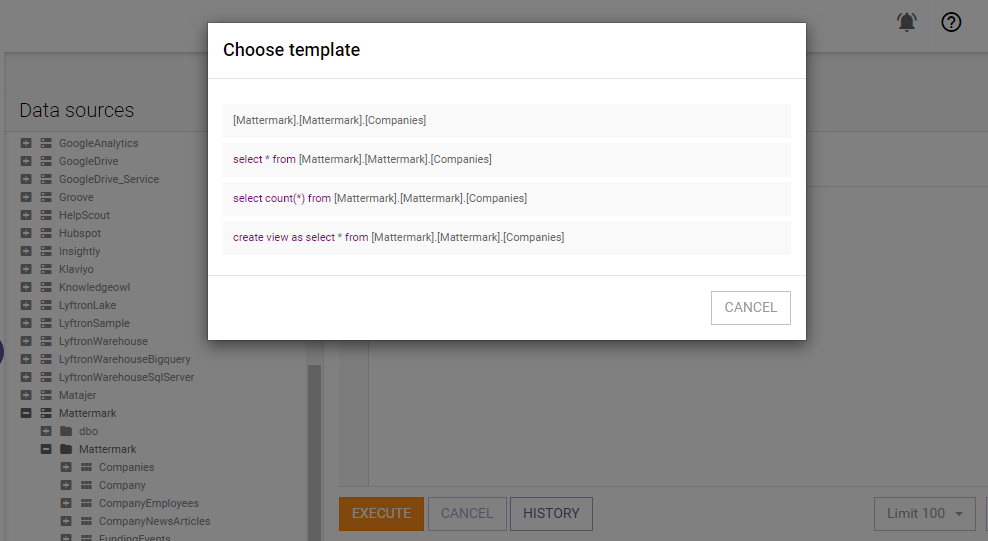
Task: Click the CompanyEmployees table icon
Action: coord(86,503)
